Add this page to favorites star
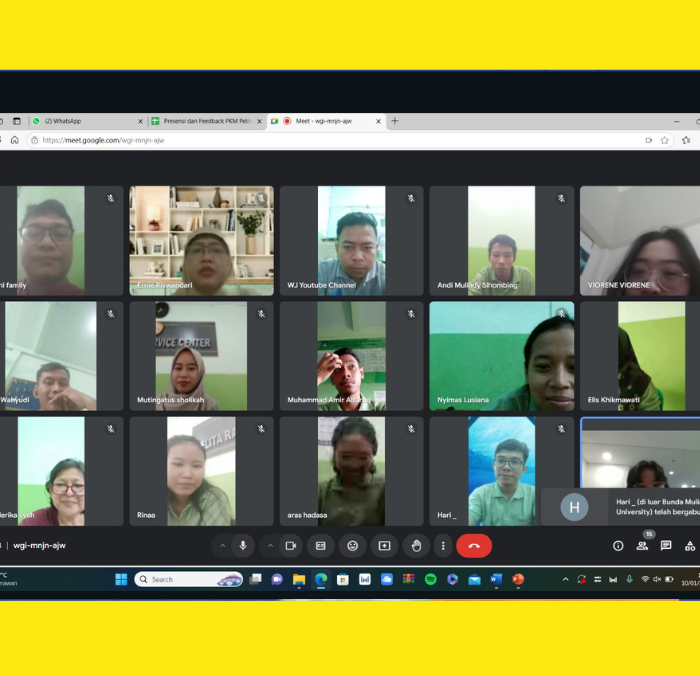700x675 pixels. pyautogui.click(x=664, y=140)
